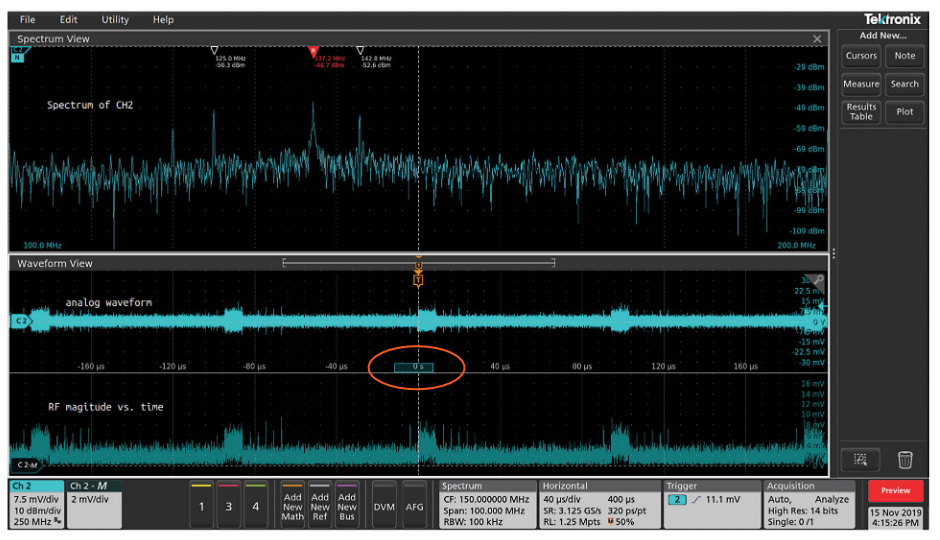Click the Cursors button
The height and width of the screenshot is (540, 940).
point(861,56)
